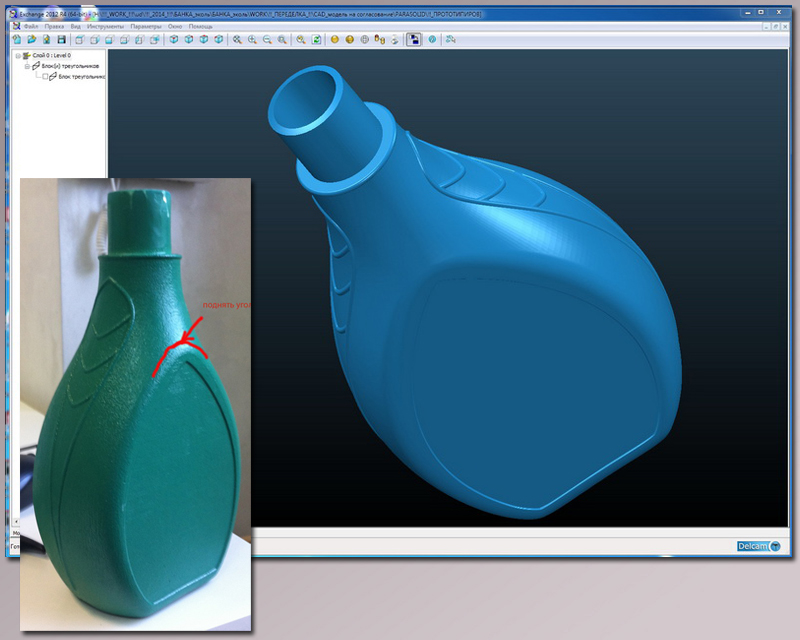Click the Save floppy disk icon
The height and width of the screenshot is (640, 800).
[61, 39]
